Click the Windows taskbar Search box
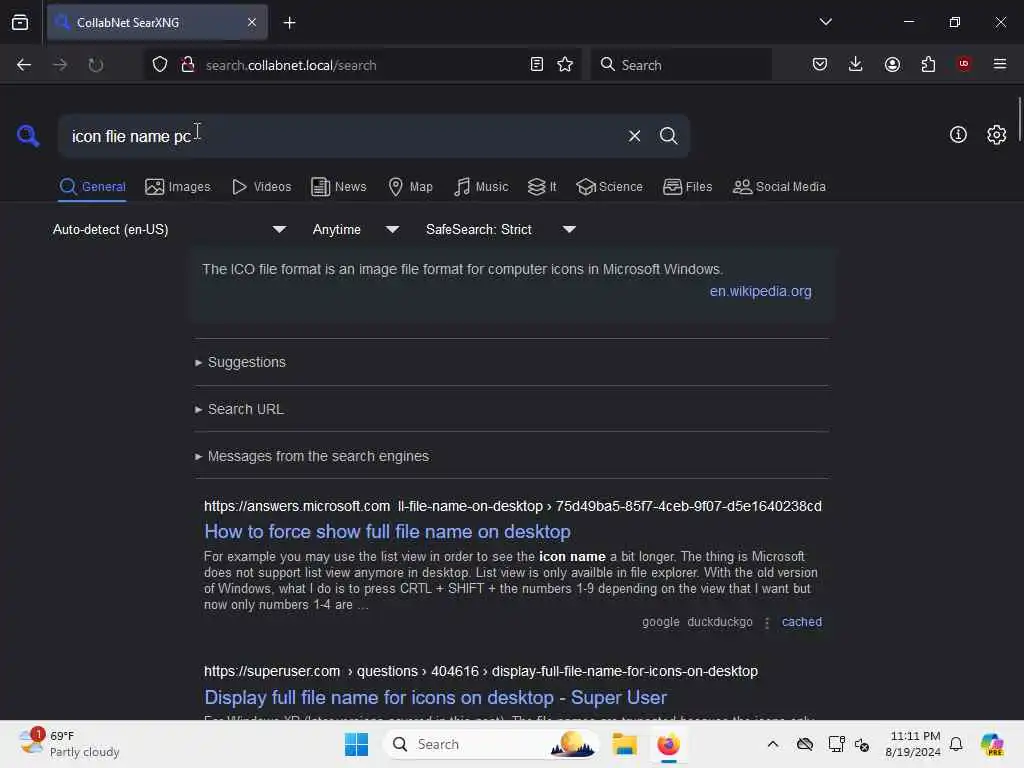Viewport: 1024px width, 768px height. [491, 744]
